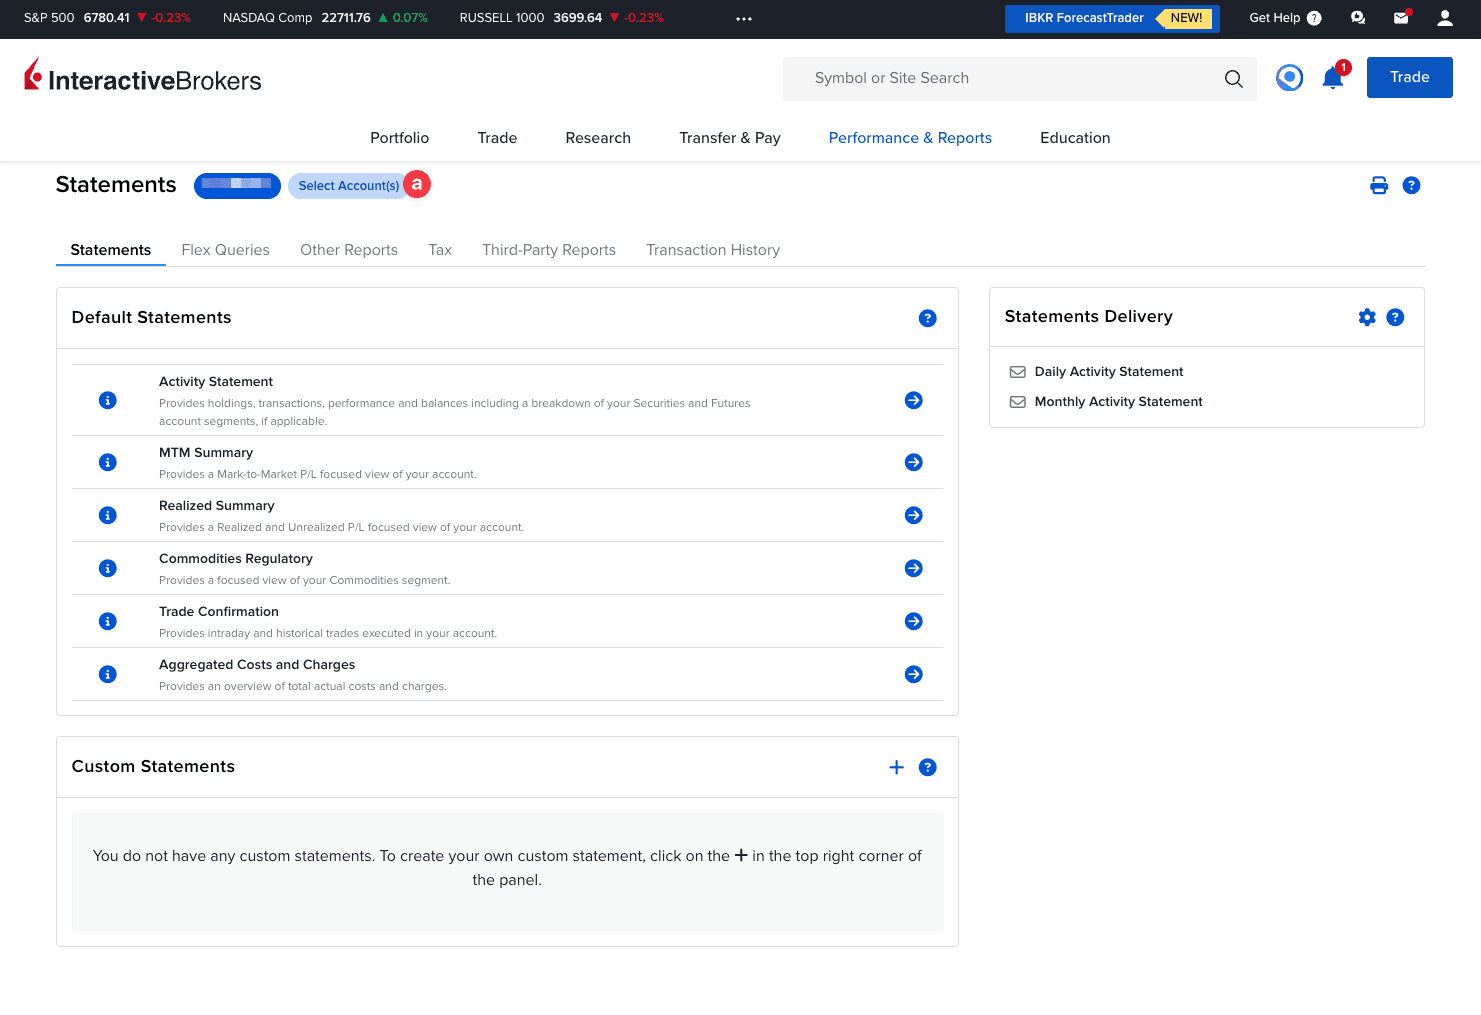Switch to the Flex Queries tab
Image resolution: width=1481 pixels, height=1015 pixels.
[x=225, y=250]
